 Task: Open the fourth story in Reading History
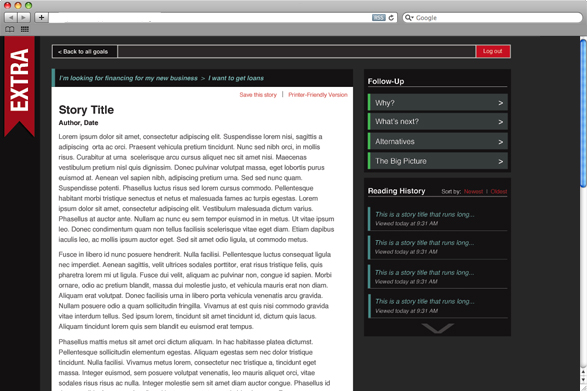coord(438,306)
